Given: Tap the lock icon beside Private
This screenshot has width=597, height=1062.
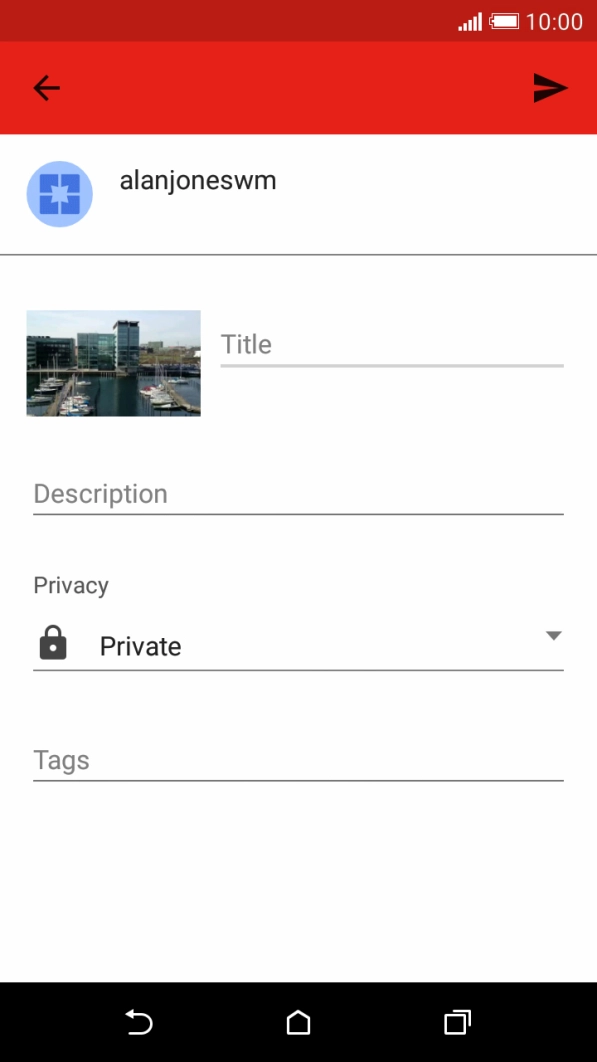Looking at the screenshot, I should (x=53, y=643).
